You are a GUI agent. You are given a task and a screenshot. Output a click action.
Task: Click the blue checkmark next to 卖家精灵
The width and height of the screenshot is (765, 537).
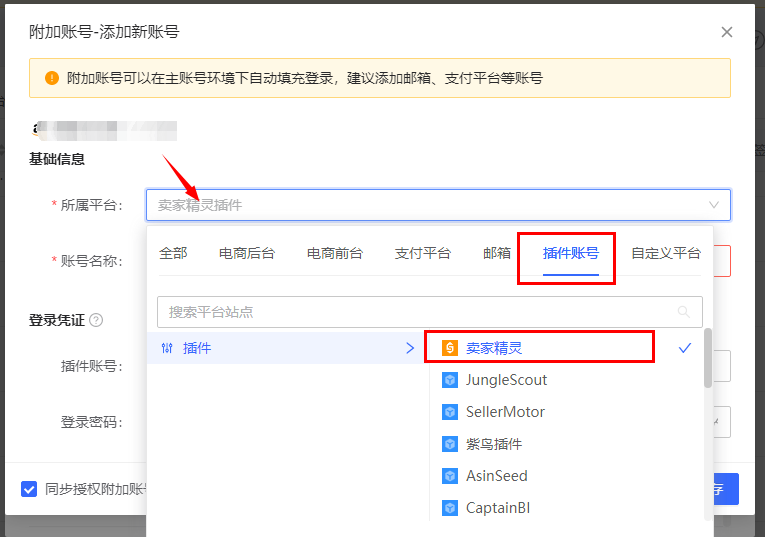tap(685, 348)
